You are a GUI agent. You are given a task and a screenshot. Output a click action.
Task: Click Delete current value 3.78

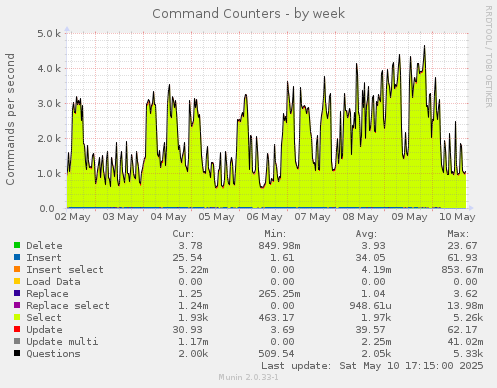[x=190, y=246]
